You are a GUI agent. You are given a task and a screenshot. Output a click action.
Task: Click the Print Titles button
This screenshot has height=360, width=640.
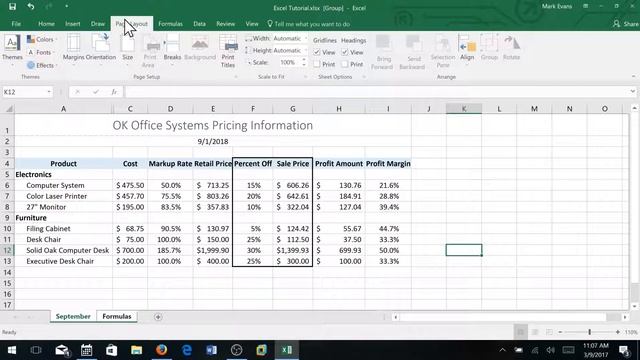(228, 51)
